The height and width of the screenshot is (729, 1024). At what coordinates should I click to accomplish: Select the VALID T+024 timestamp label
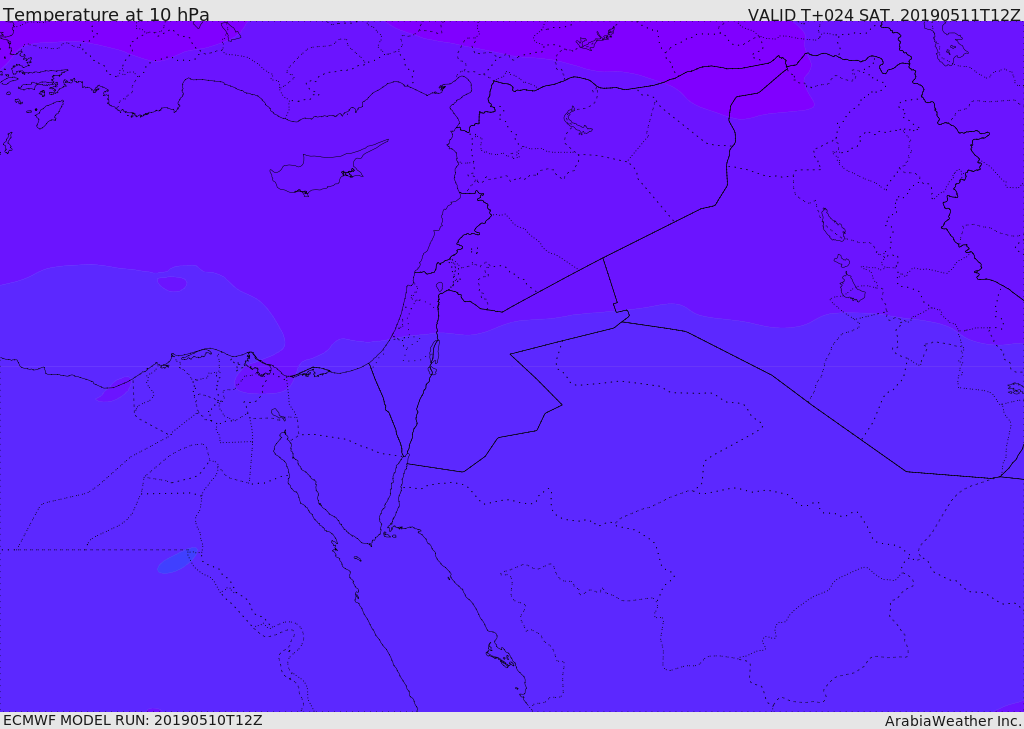(x=884, y=15)
